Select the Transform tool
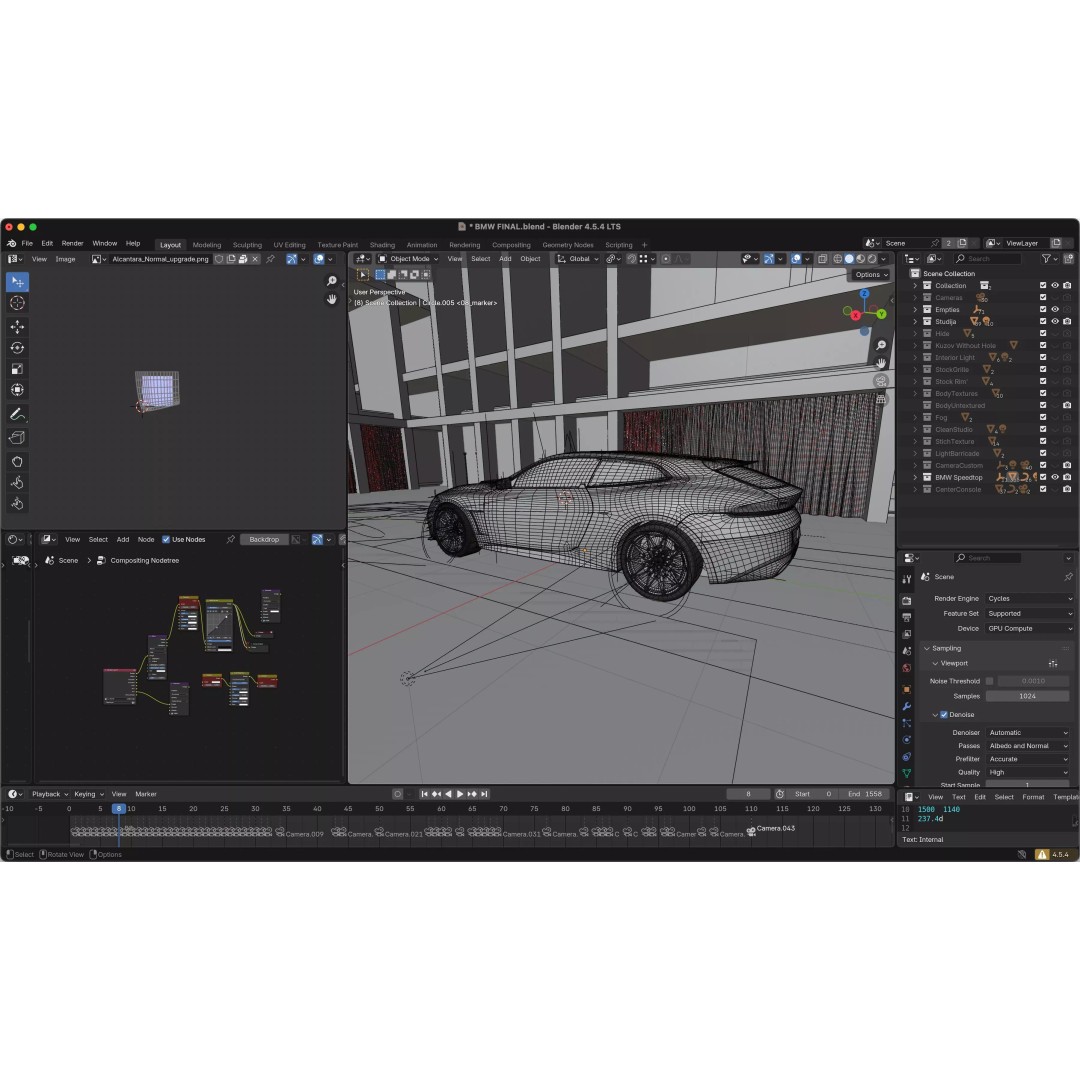 click(17, 390)
